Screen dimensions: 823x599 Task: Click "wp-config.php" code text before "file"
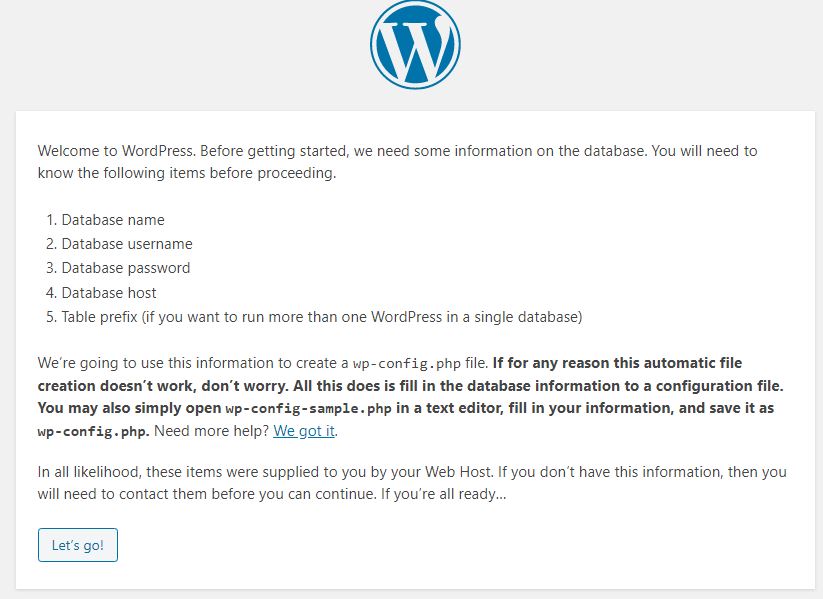pyautogui.click(x=397, y=363)
